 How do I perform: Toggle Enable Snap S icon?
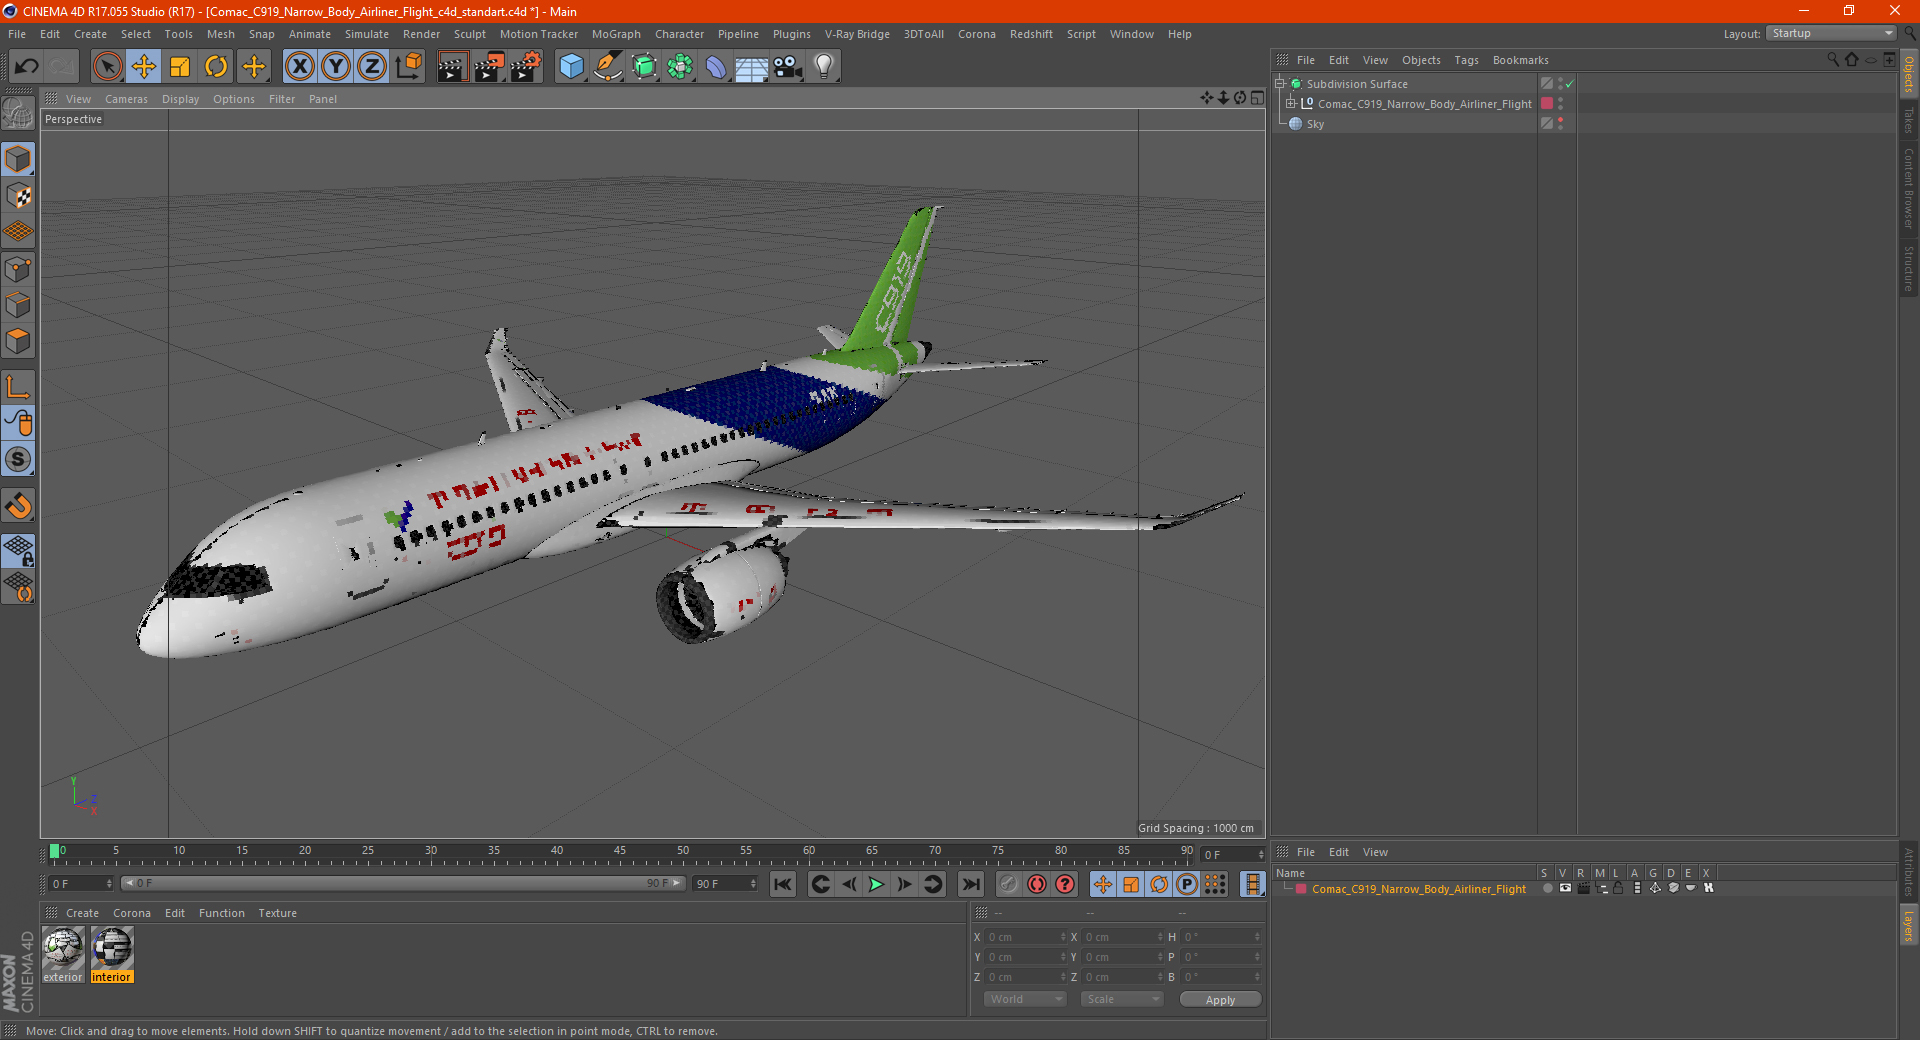pos(18,459)
